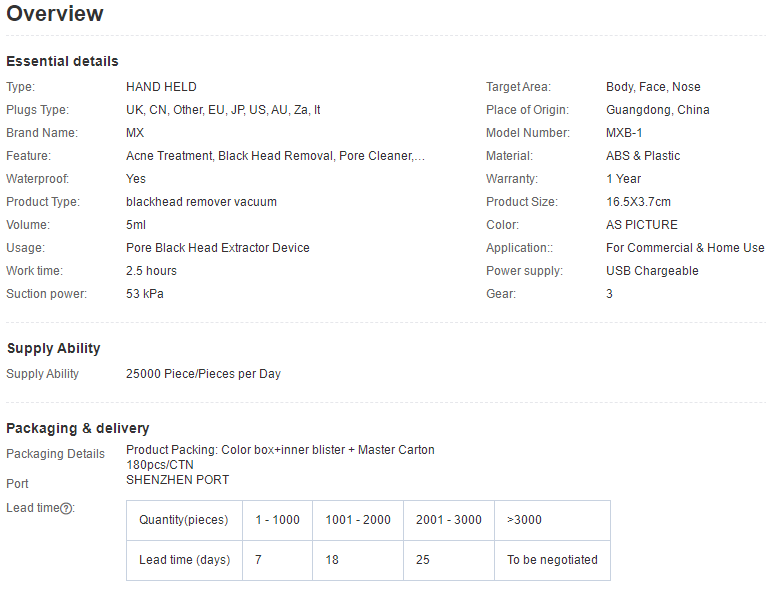
Task: Click the Brand Name value MX
Action: 135,133
